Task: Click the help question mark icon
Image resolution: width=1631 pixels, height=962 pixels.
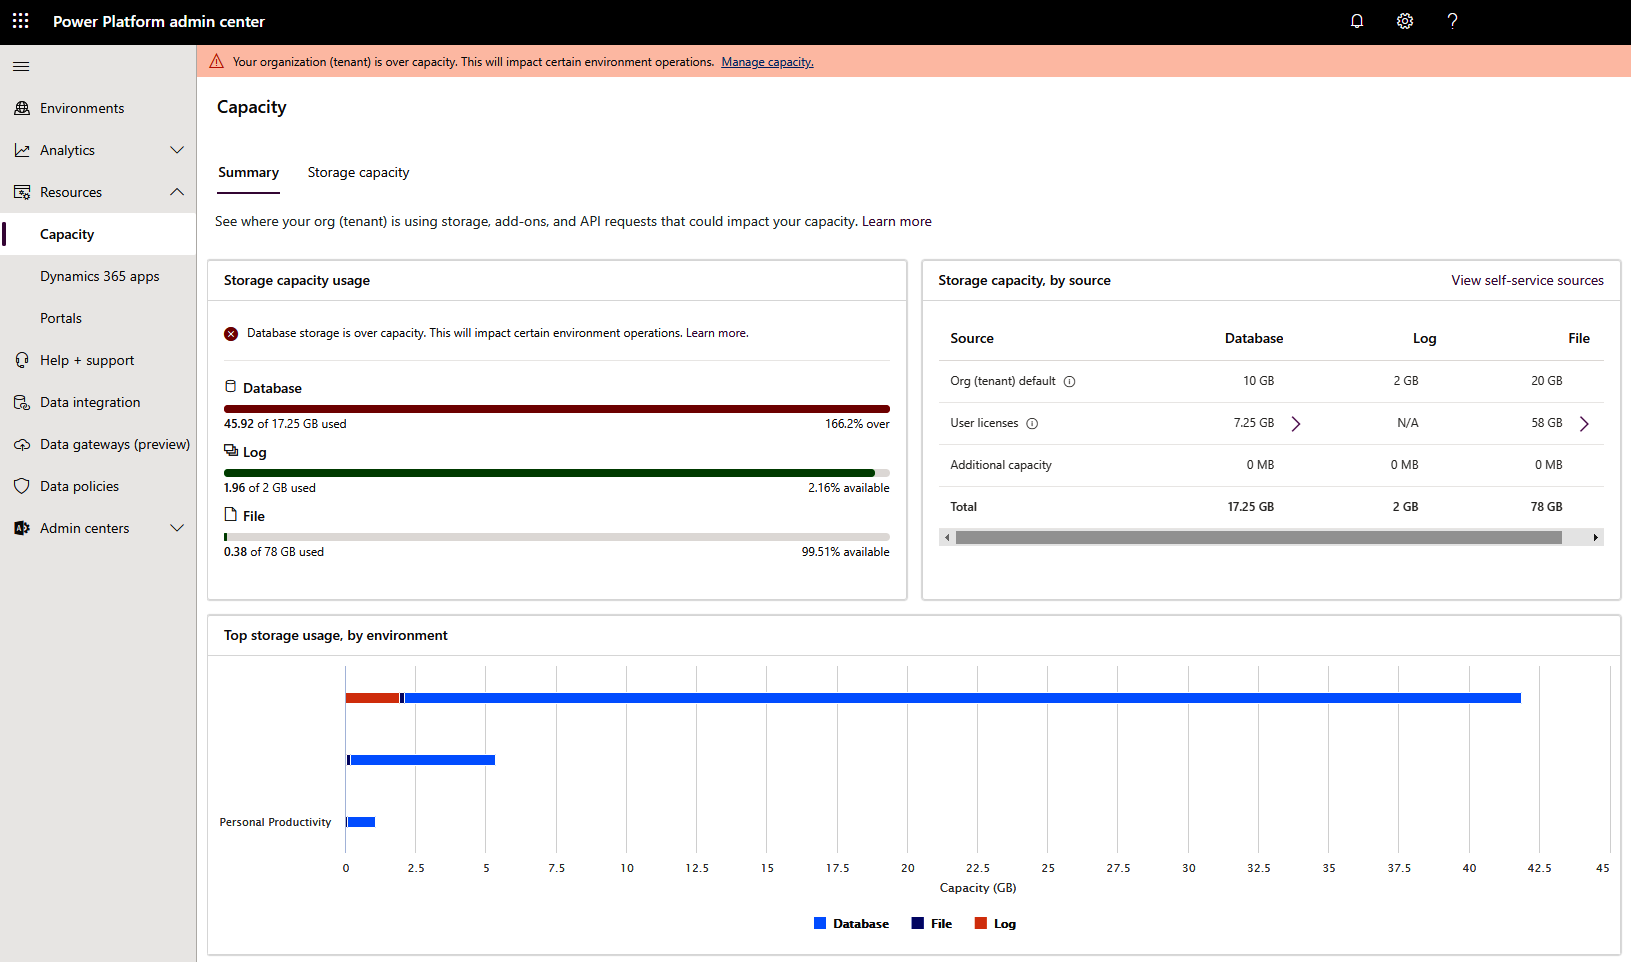Action: pyautogui.click(x=1453, y=21)
